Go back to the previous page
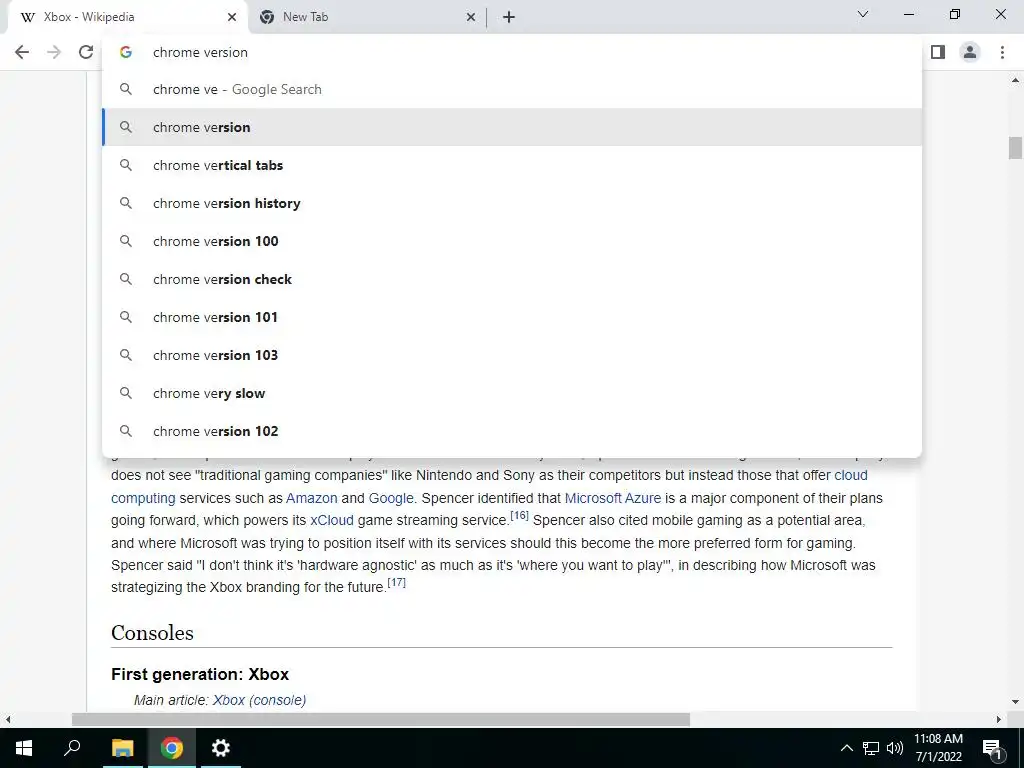The image size is (1024, 768). tap(22, 52)
